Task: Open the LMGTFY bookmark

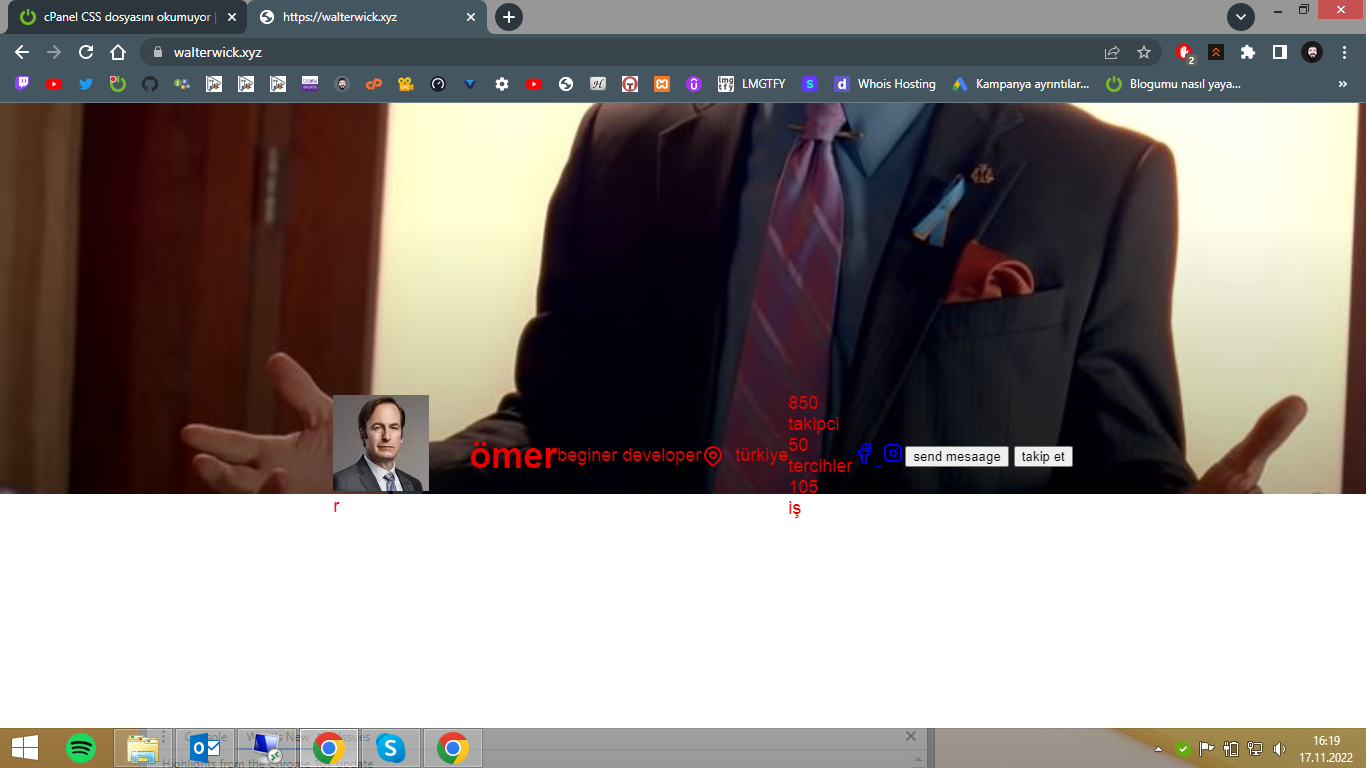Action: tap(752, 84)
